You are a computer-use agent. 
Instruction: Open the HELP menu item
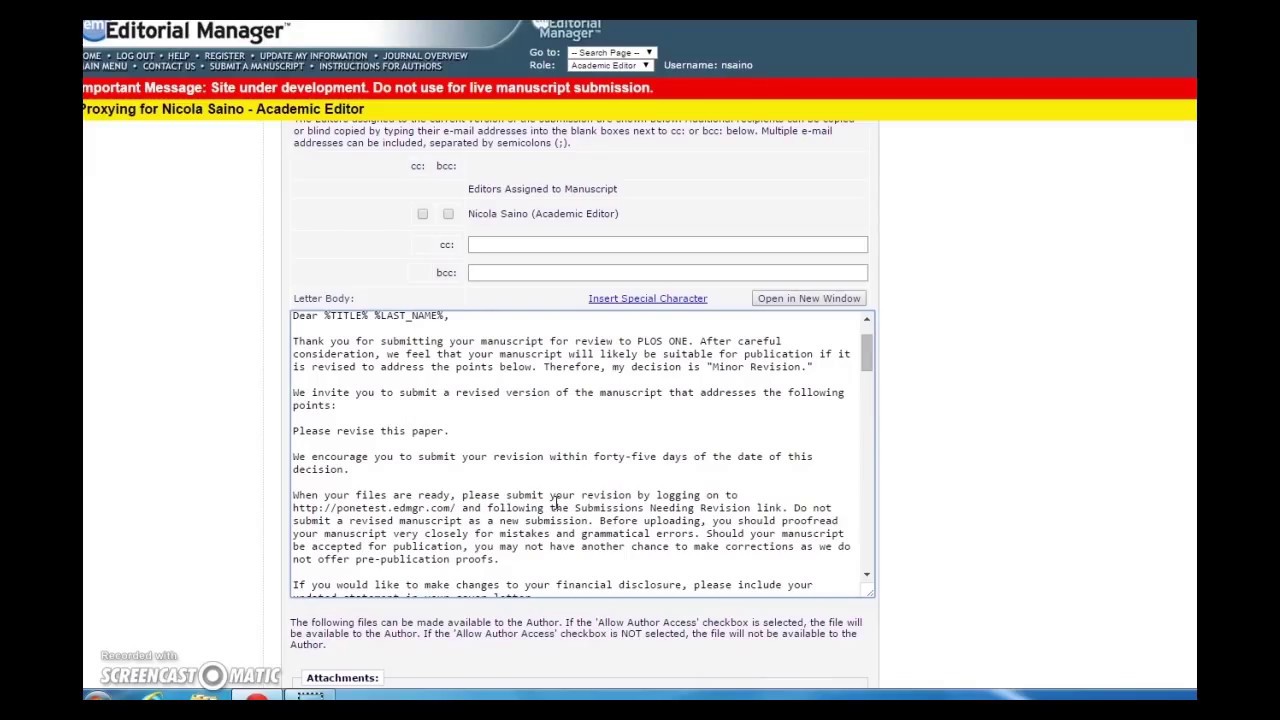(179, 56)
